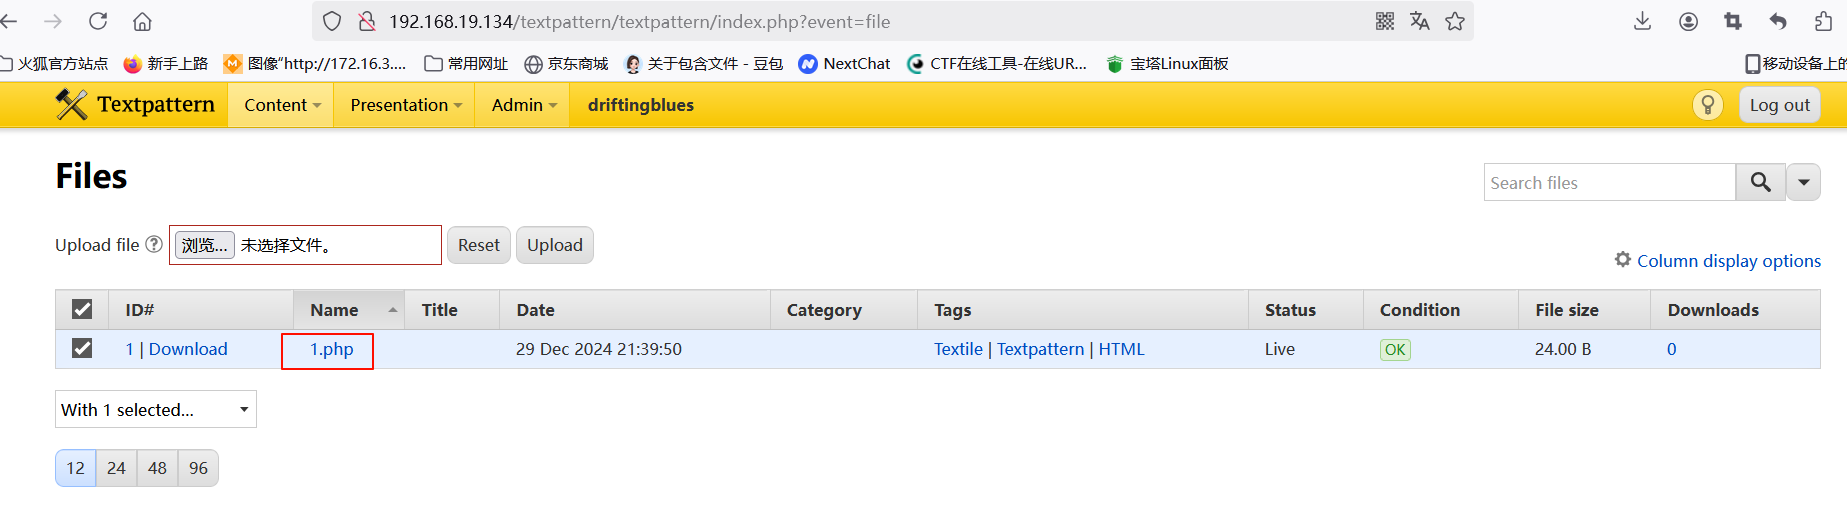Viewport: 1847px width, 513px height.
Task: Show 48 items per page
Action: pyautogui.click(x=157, y=468)
